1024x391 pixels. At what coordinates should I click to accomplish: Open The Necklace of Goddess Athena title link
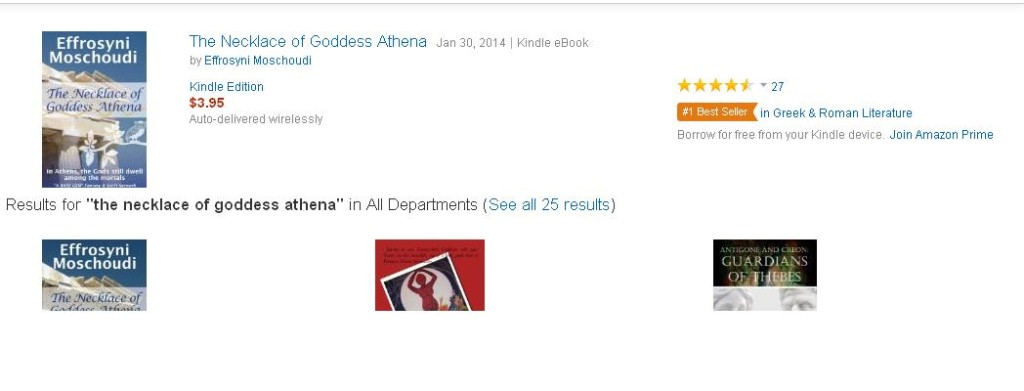[308, 42]
